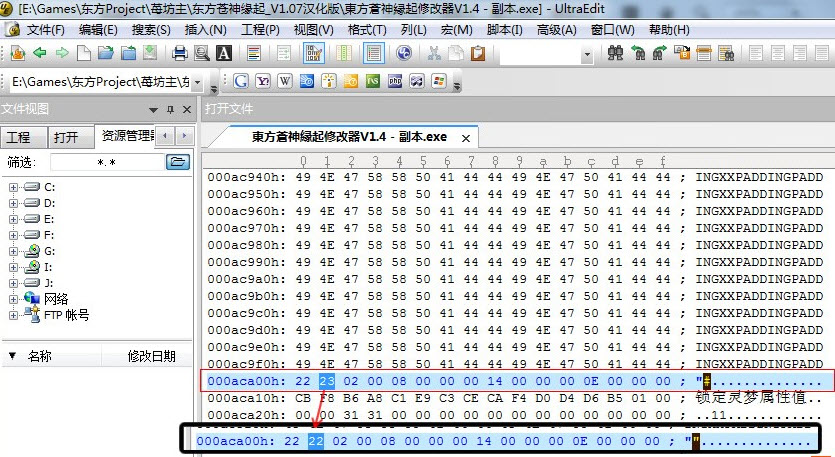Image resolution: width=835 pixels, height=457 pixels.
Task: Expand the 网络 network node
Action: [13, 299]
